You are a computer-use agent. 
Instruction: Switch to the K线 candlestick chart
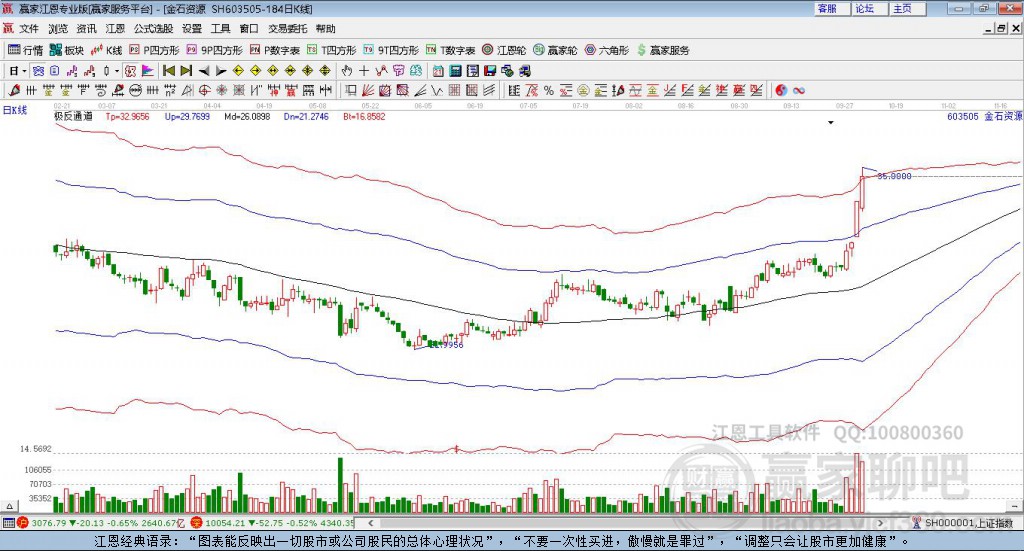tap(106, 50)
